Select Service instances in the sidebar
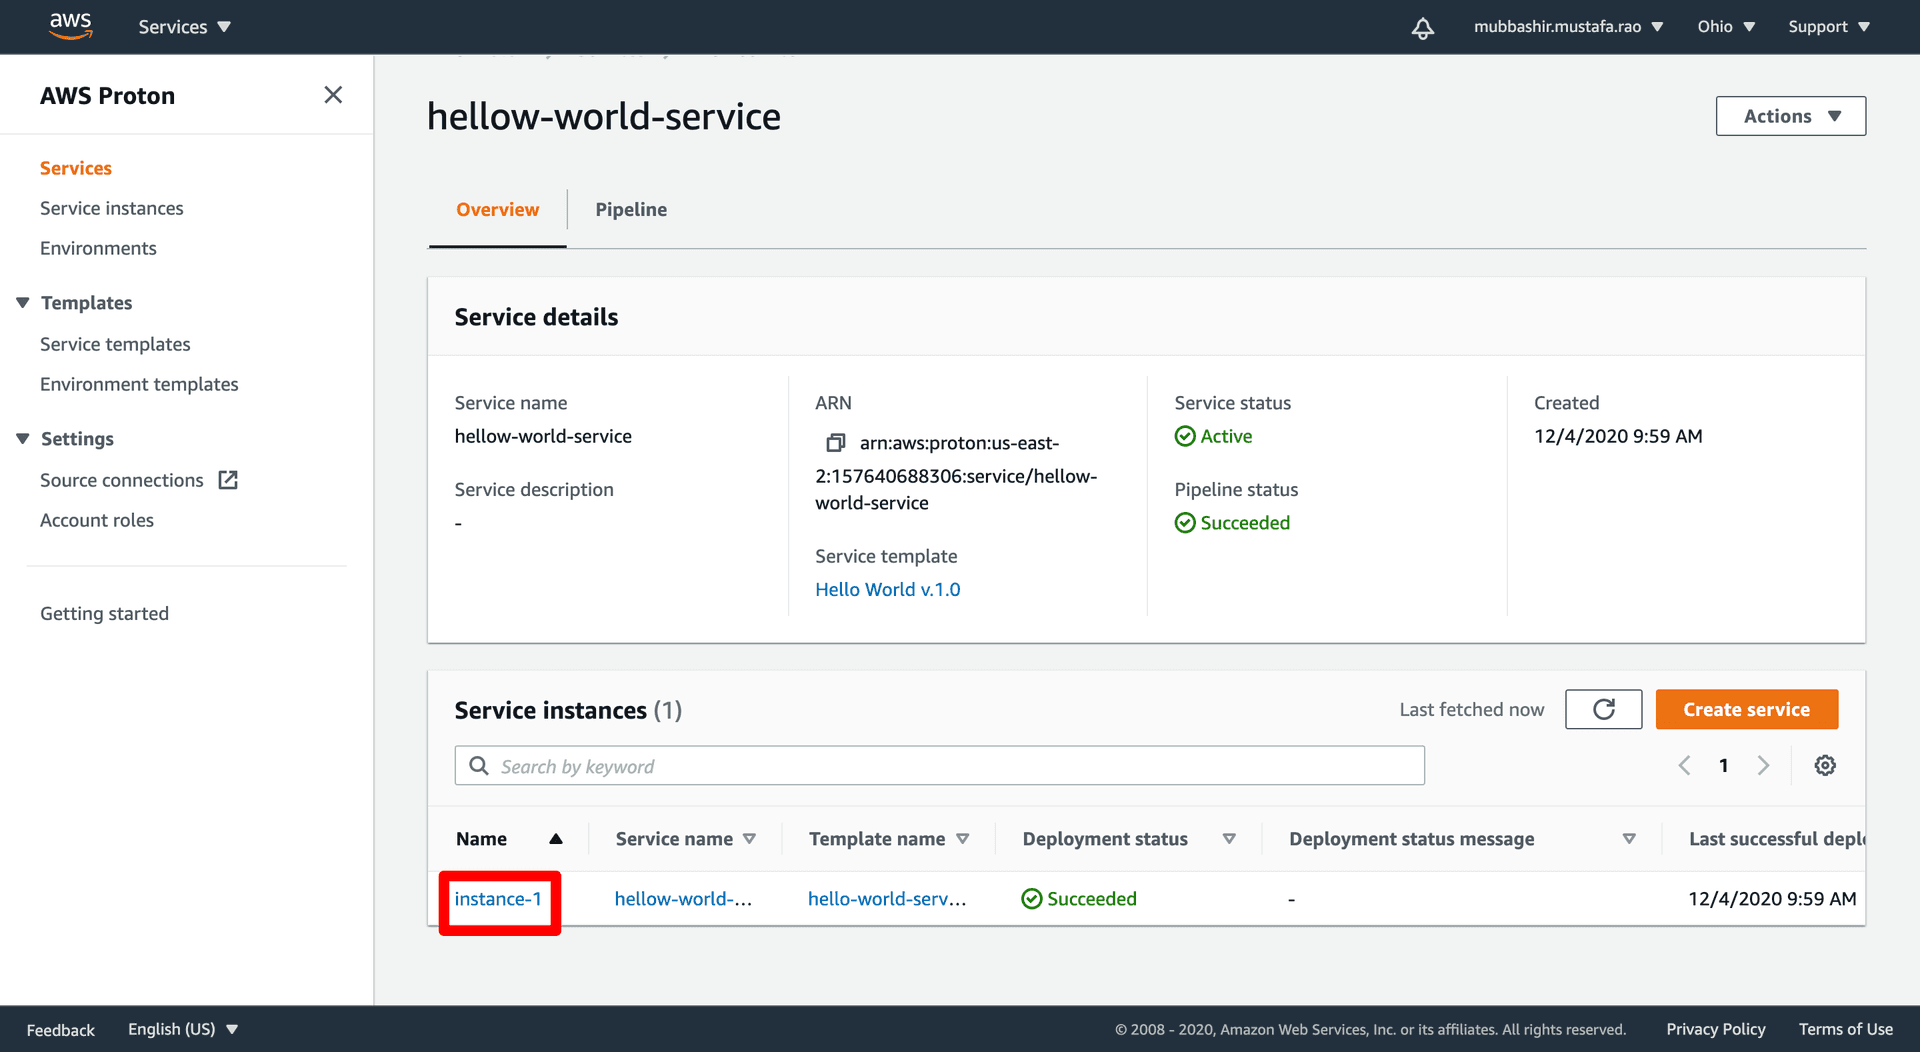 (112, 208)
